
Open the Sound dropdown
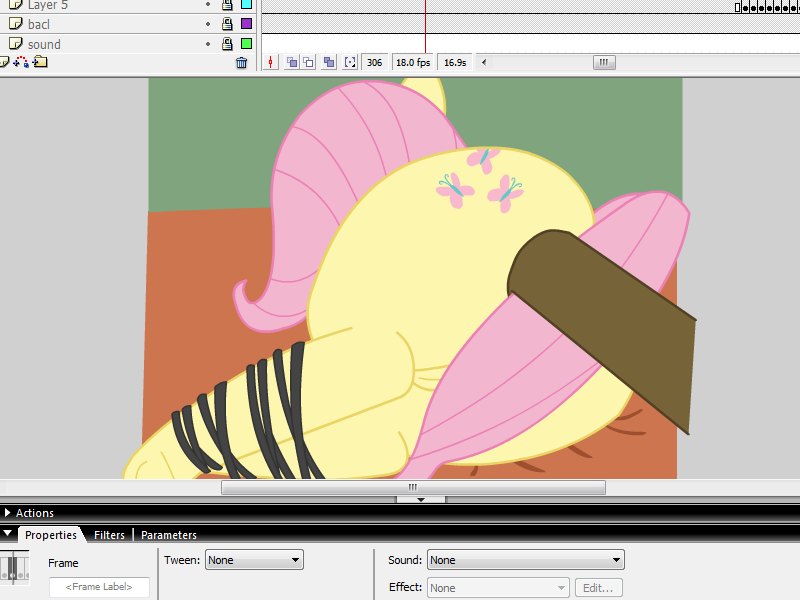point(525,560)
